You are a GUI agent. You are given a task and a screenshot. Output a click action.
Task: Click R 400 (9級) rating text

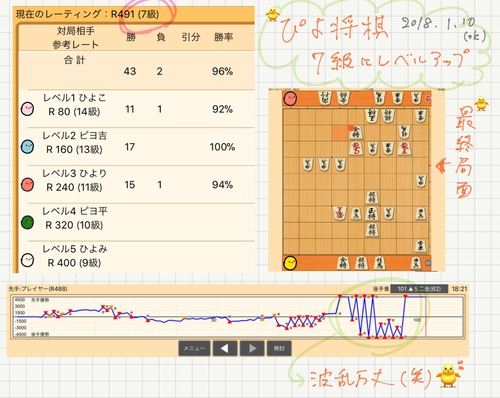point(74,263)
